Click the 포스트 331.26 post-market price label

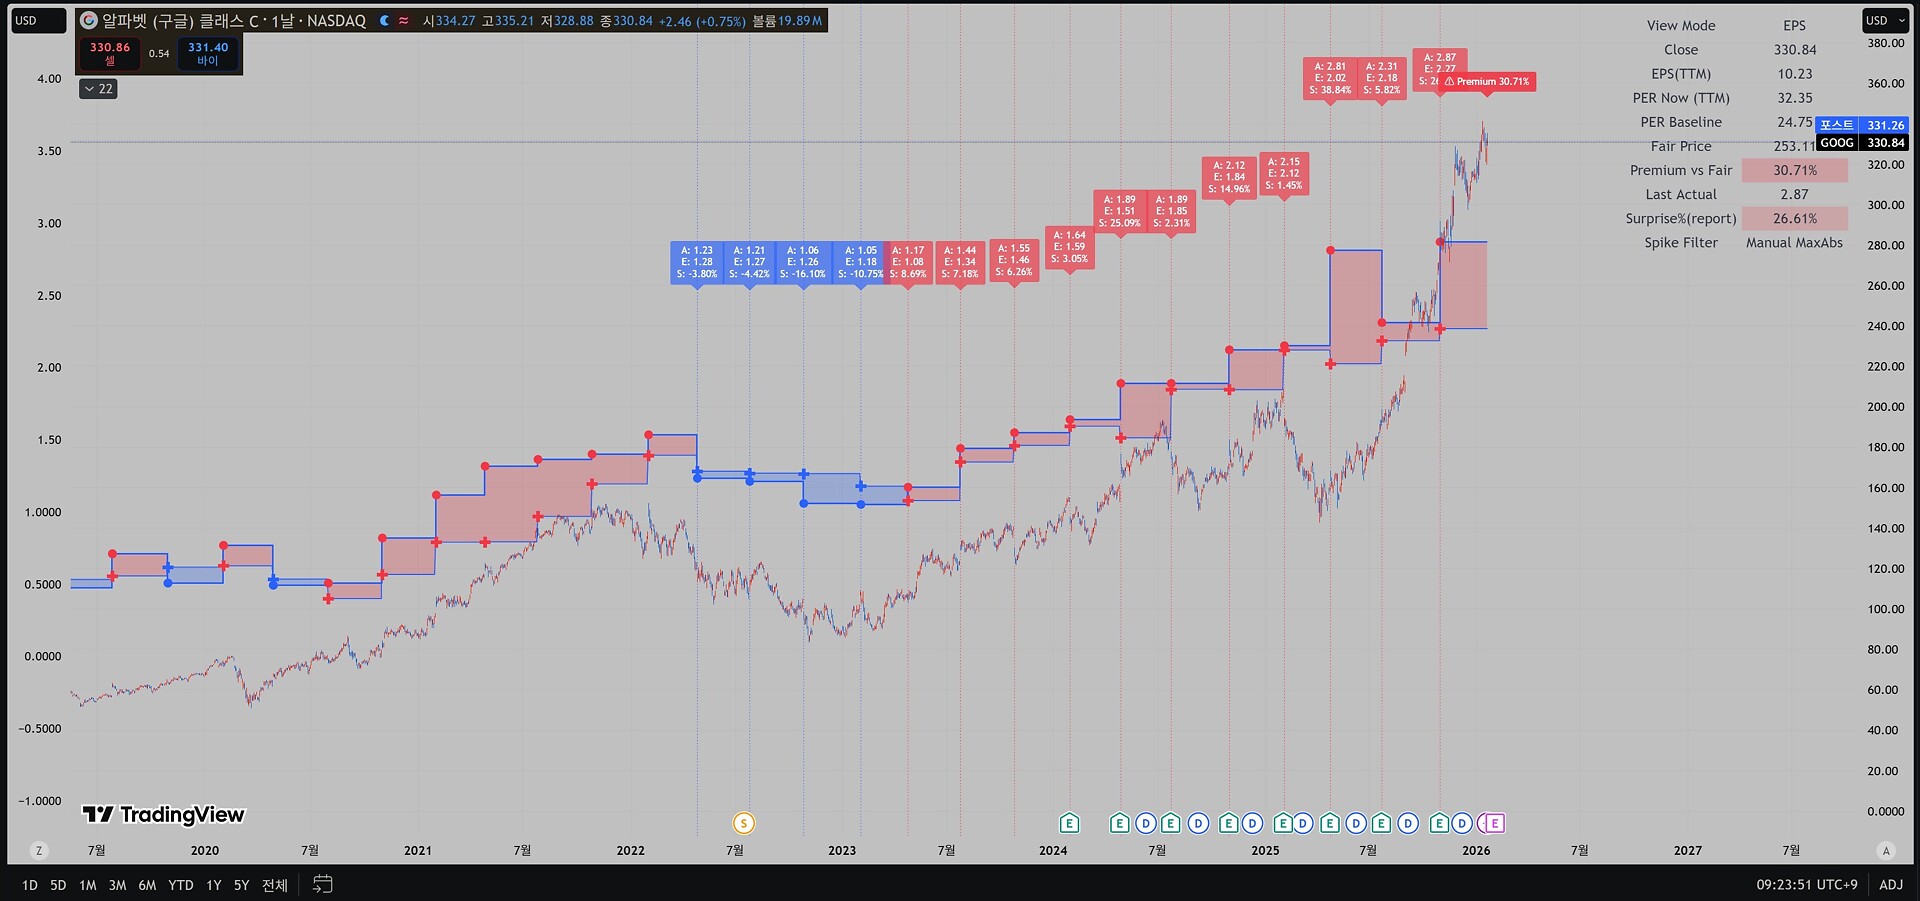1861,125
